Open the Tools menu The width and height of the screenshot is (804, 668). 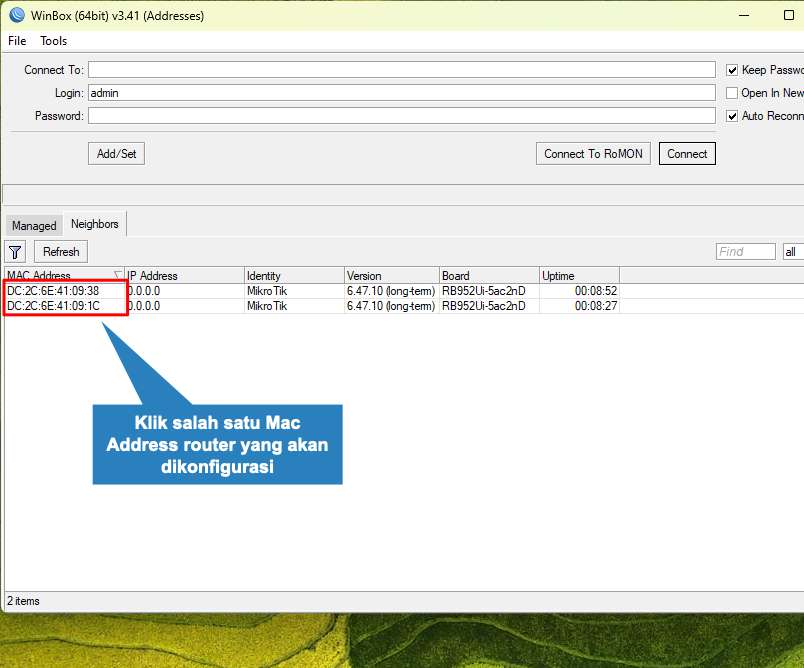[x=54, y=41]
